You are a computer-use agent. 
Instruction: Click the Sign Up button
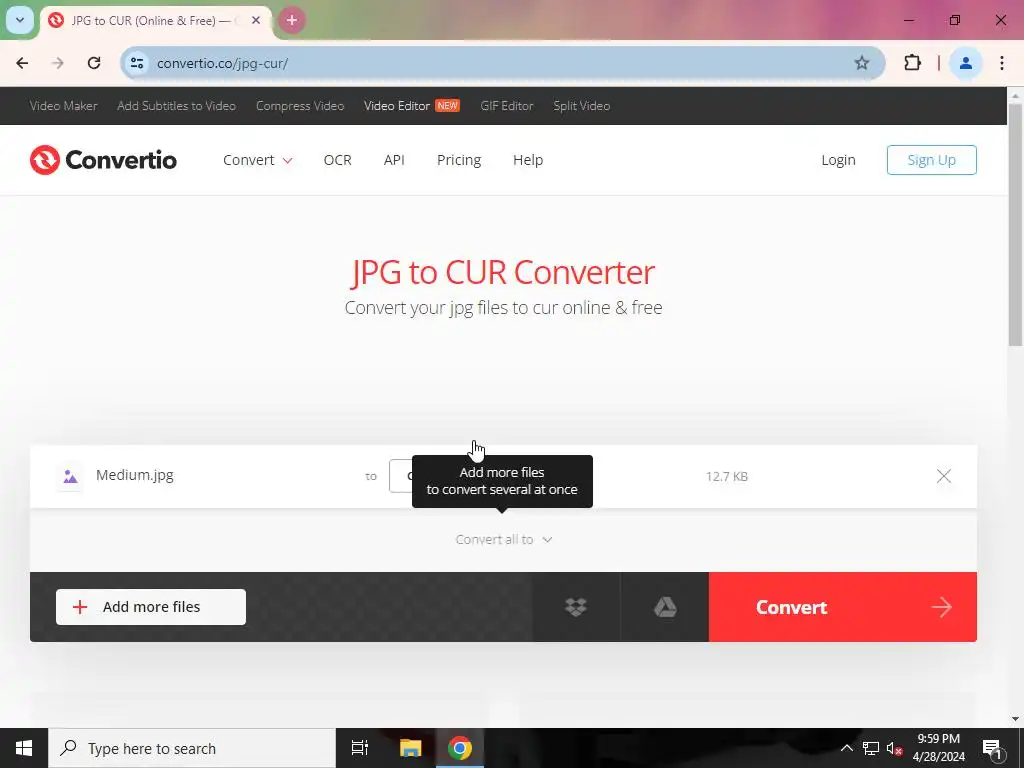(x=931, y=160)
